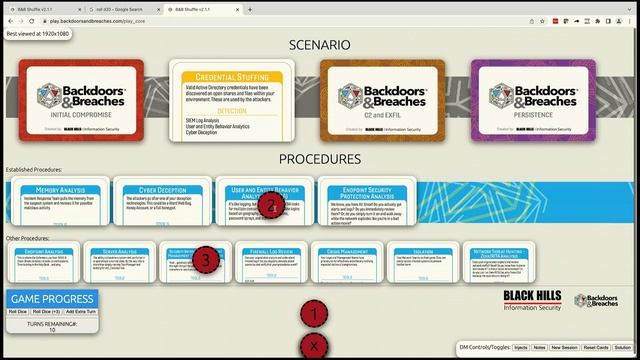Click the Black Hills Information Security logo
The width and height of the screenshot is (640, 360).
[532, 300]
